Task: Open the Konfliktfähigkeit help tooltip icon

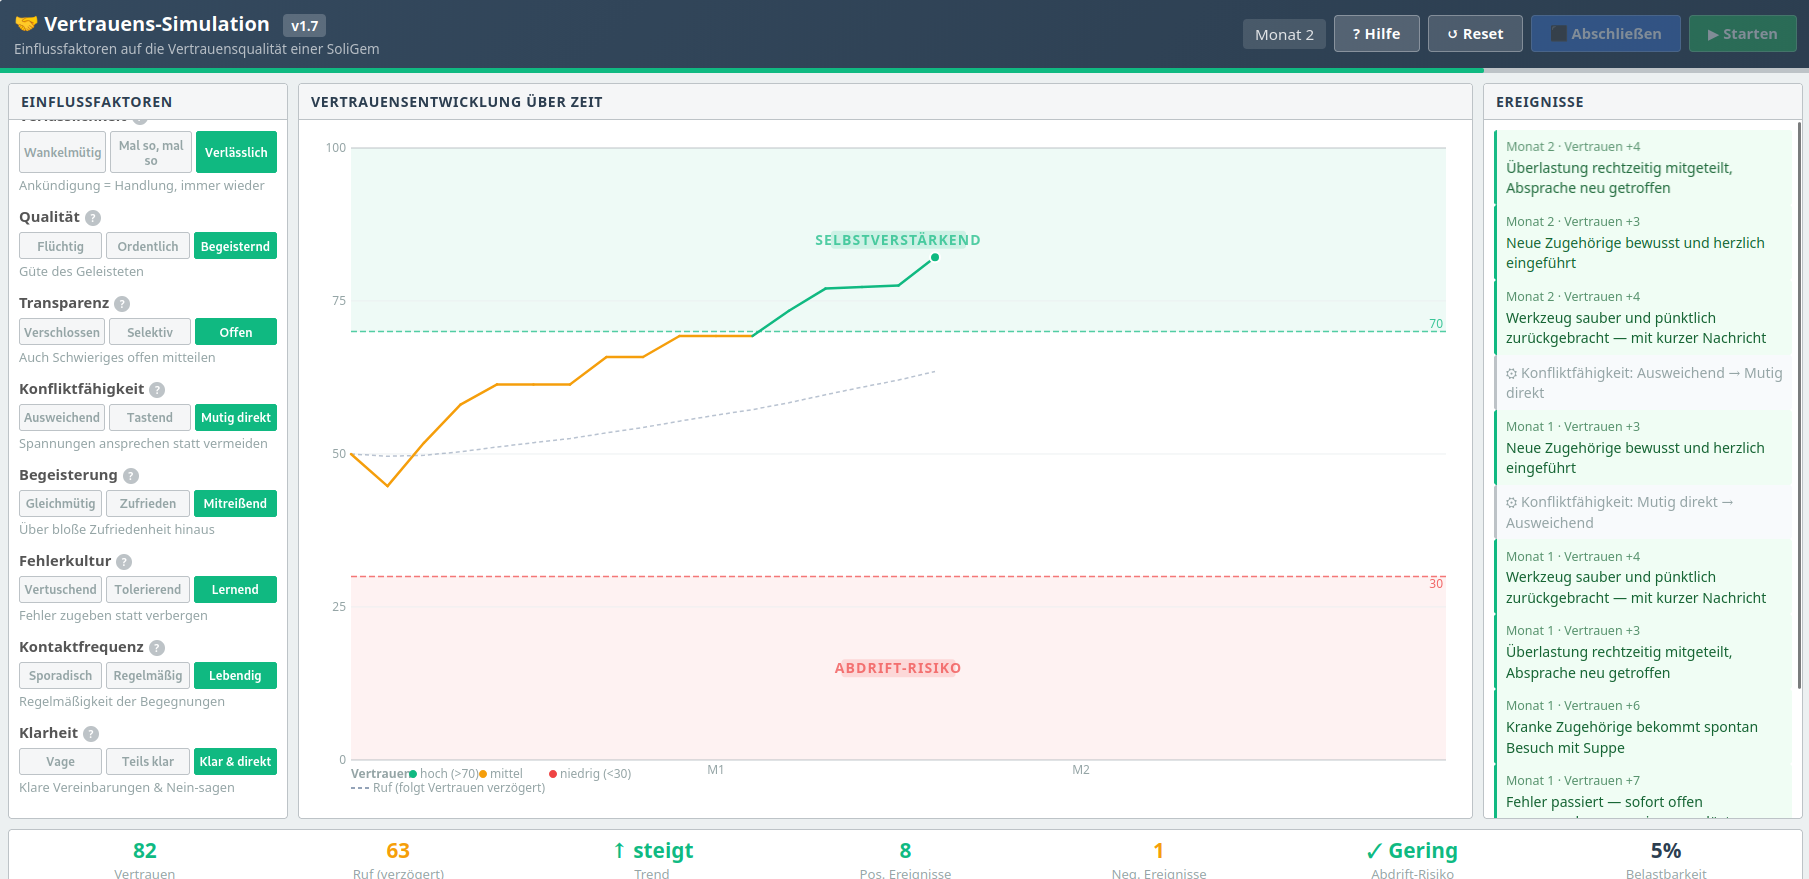Action: click(x=157, y=390)
